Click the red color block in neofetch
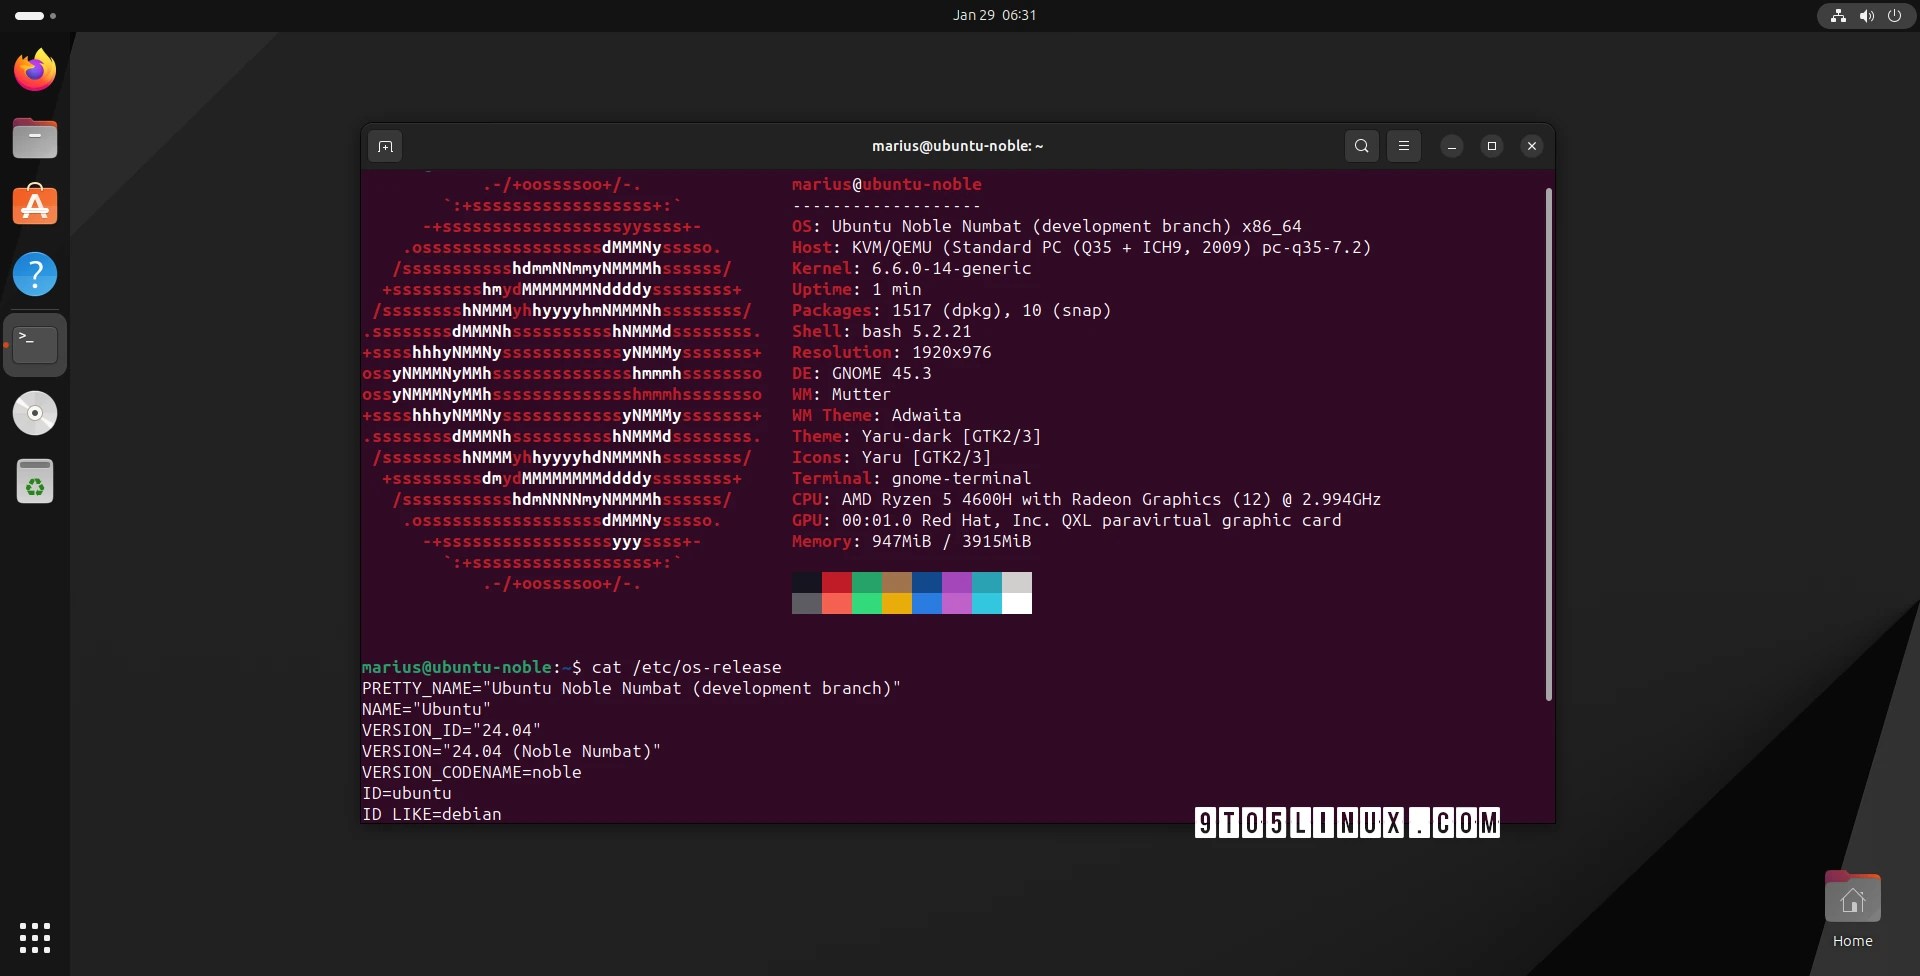Screen dimensions: 1920x976 [837, 582]
